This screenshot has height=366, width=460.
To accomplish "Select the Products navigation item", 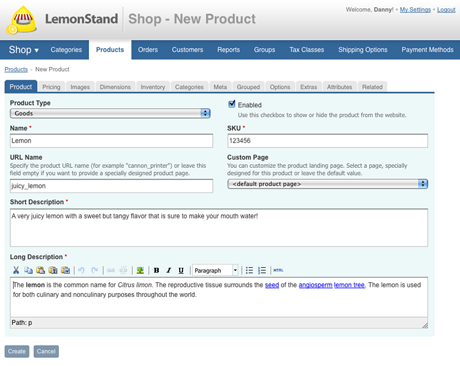I will [110, 50].
